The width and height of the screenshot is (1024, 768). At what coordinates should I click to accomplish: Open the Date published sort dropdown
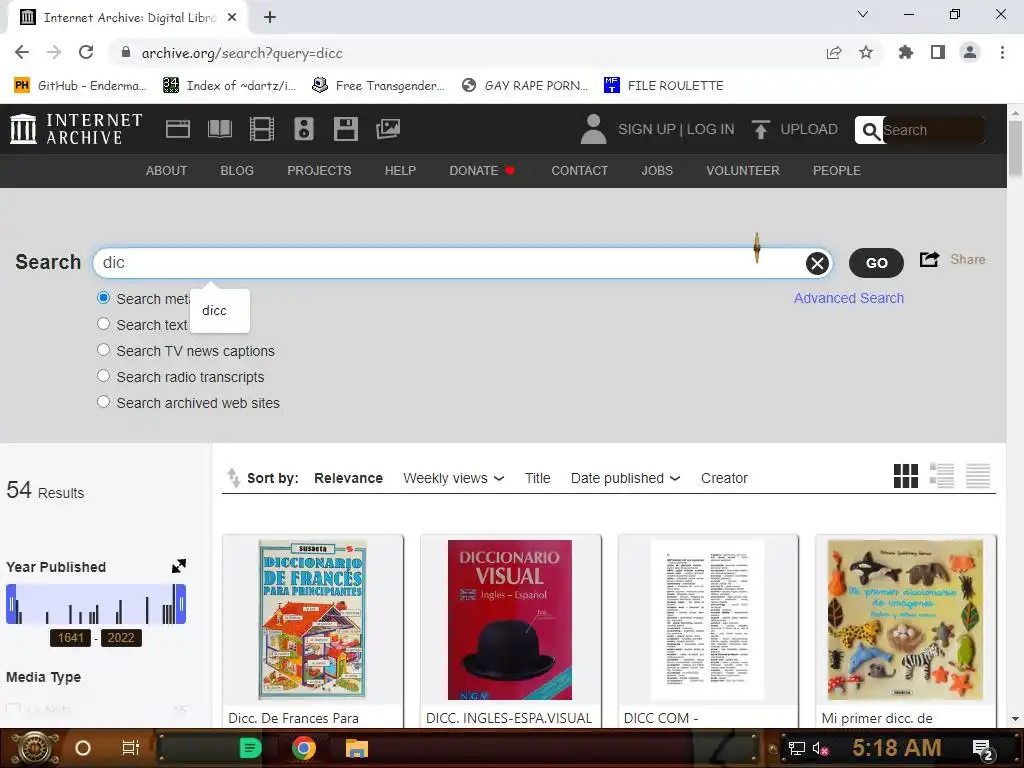tap(626, 478)
